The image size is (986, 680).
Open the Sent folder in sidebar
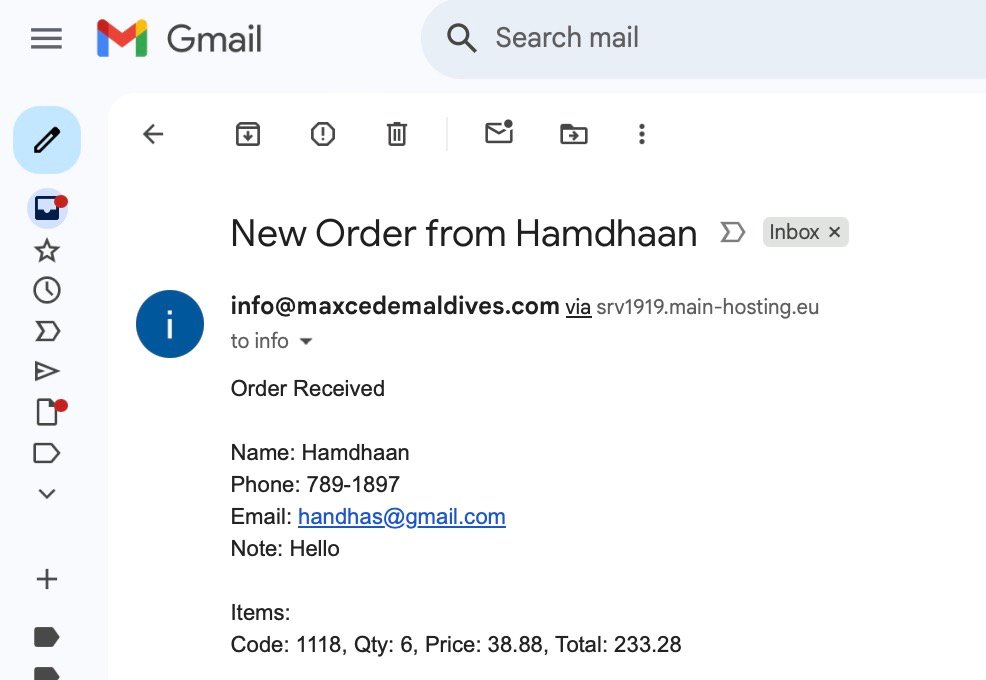(47, 371)
